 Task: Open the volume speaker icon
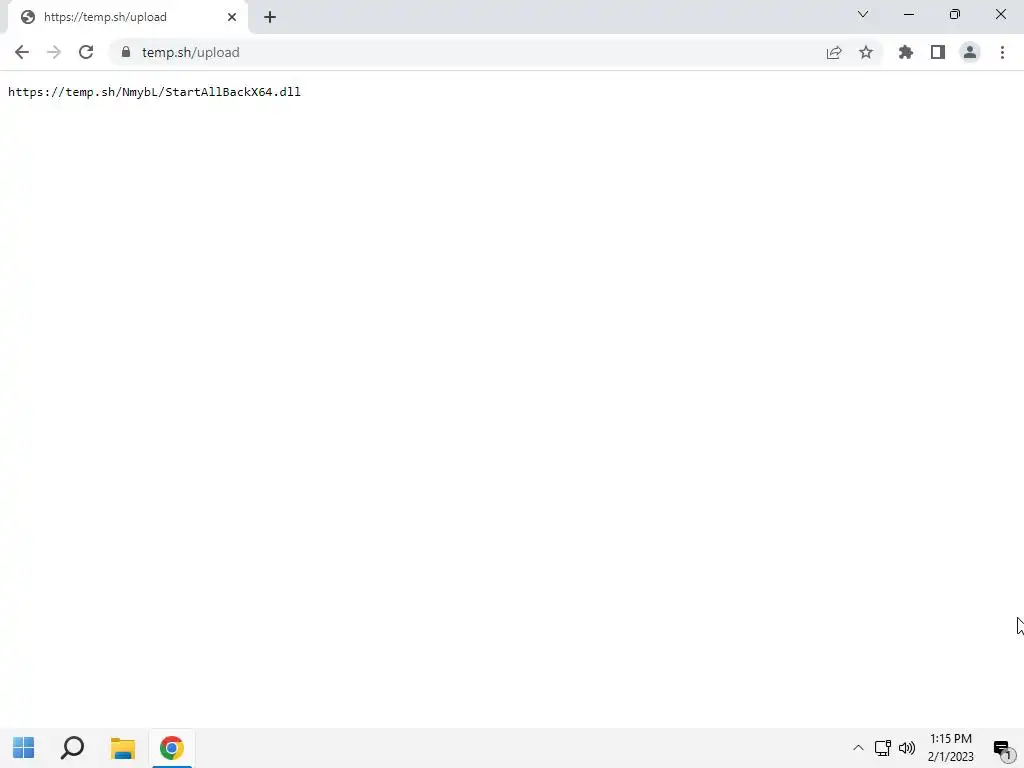pyautogui.click(x=906, y=748)
